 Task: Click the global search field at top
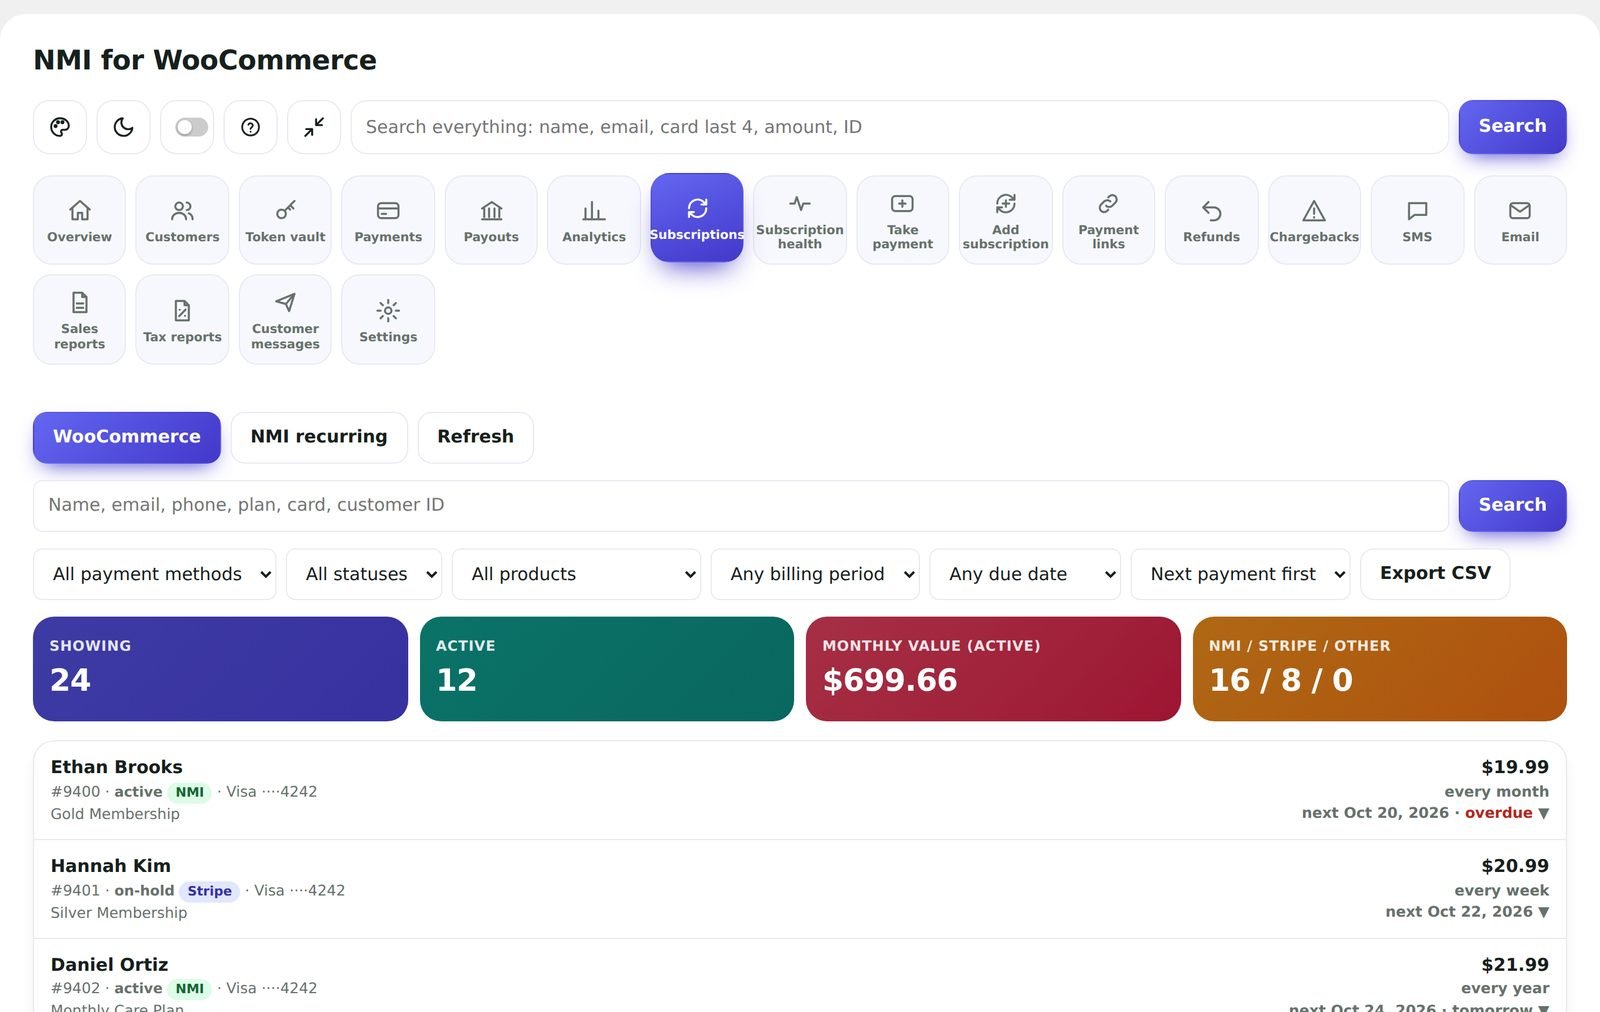pos(900,127)
